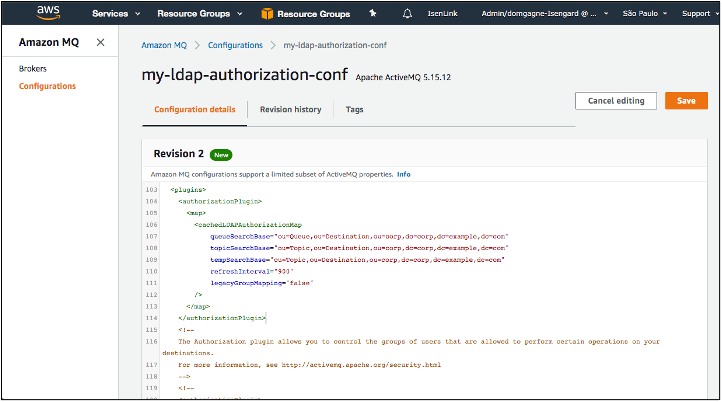Click the refreshInterval="300" line
The image size is (722, 402).
252,271
